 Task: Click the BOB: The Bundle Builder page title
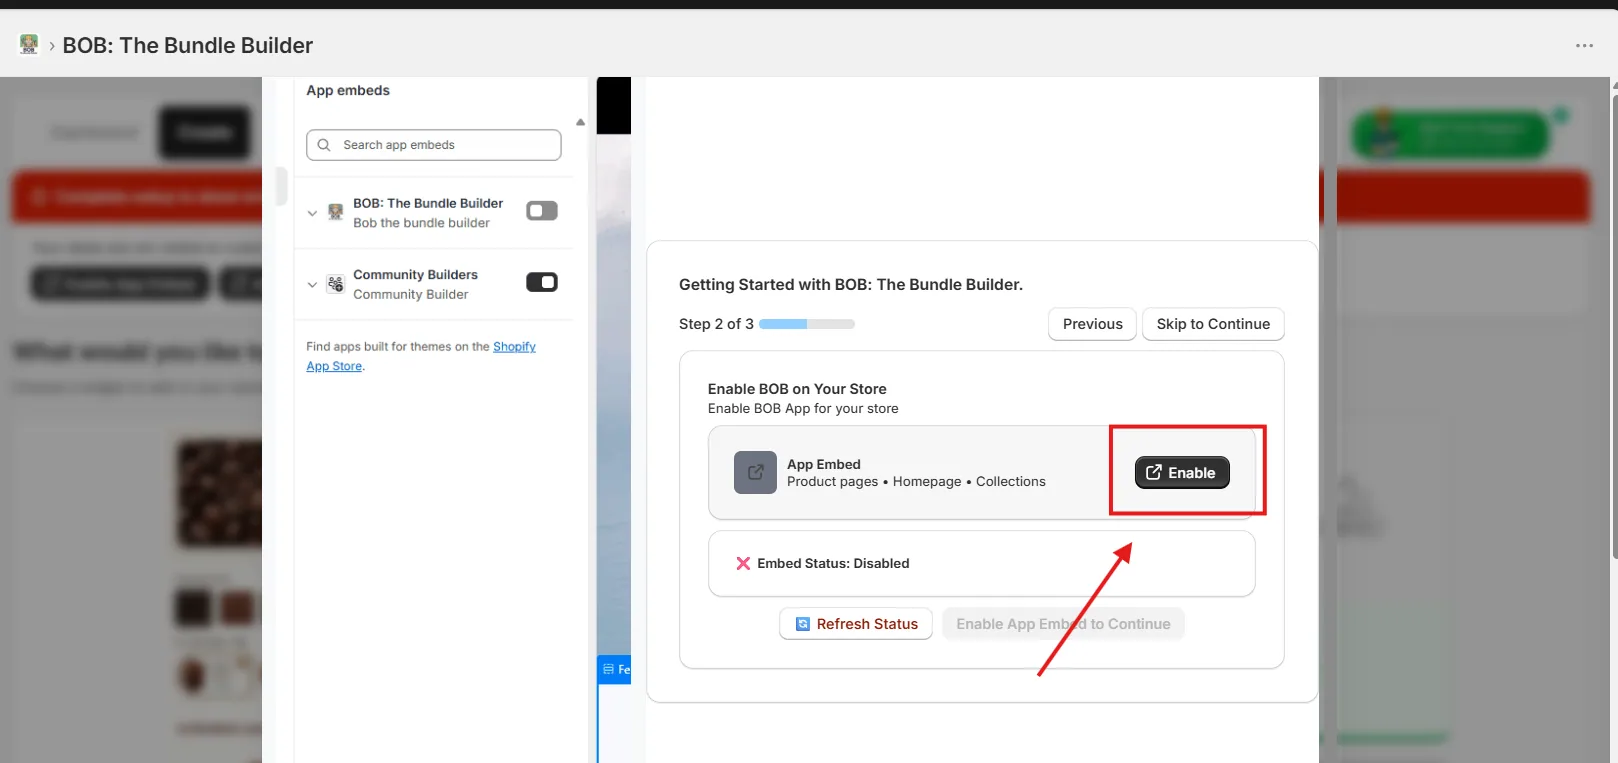[x=188, y=45]
